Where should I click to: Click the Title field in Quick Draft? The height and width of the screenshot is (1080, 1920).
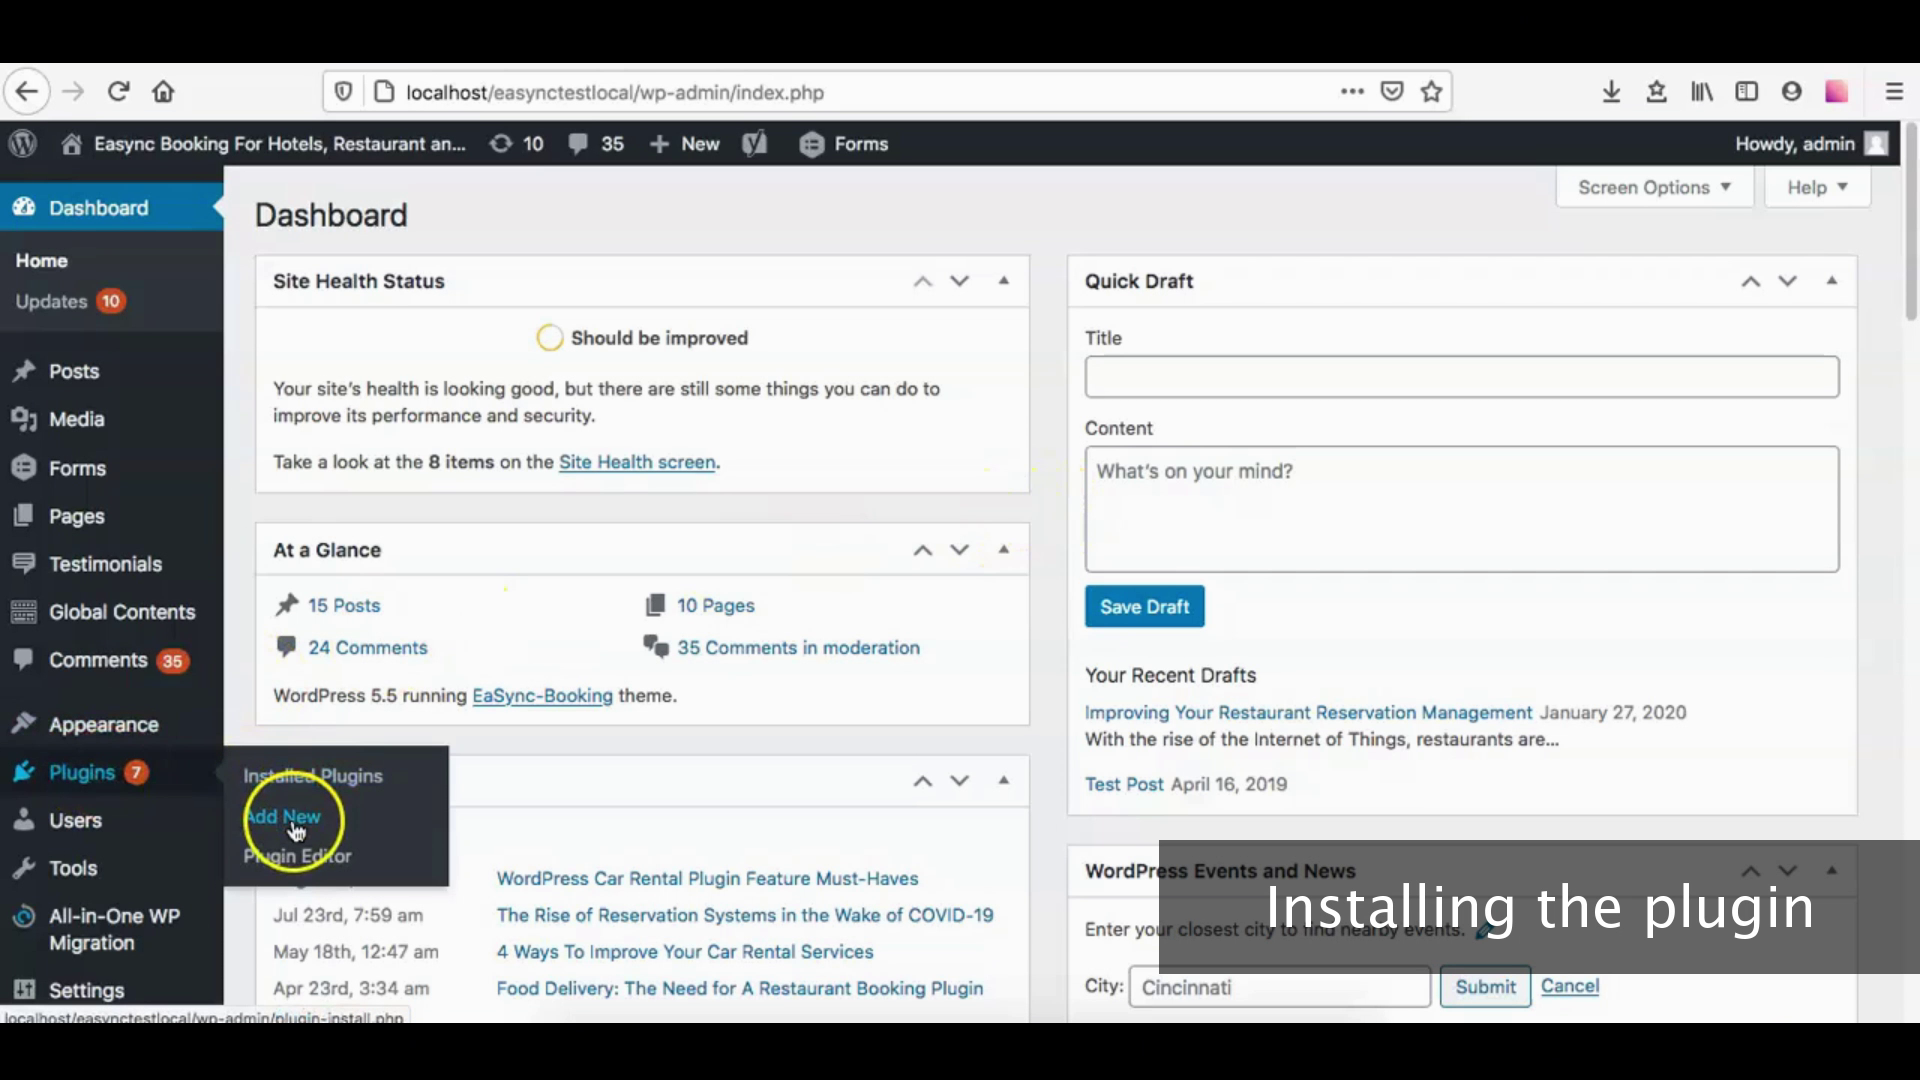pos(1460,377)
